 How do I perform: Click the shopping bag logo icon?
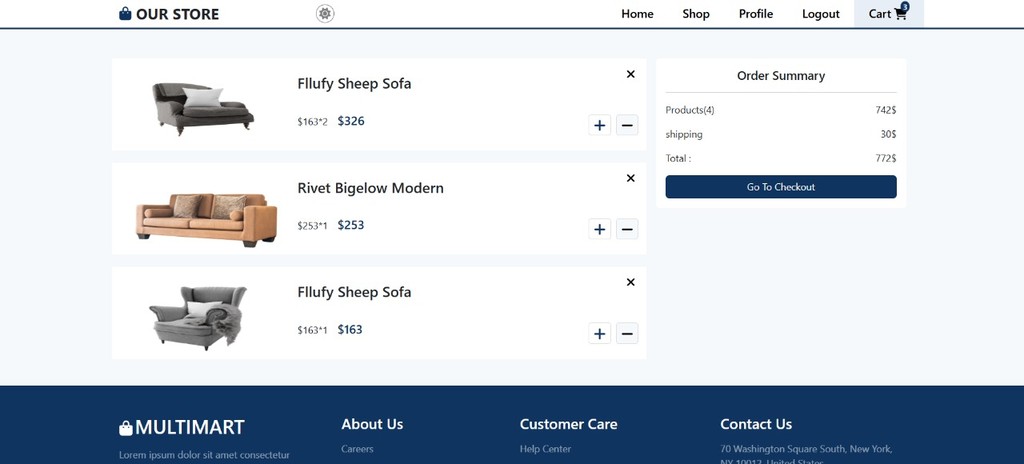125,14
